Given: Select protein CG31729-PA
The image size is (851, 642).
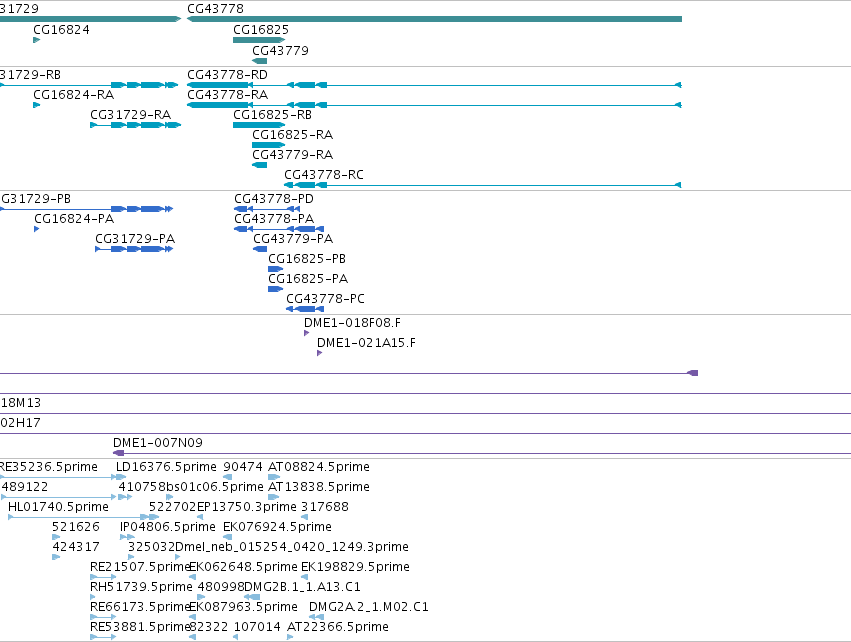Looking at the screenshot, I should tap(134, 249).
